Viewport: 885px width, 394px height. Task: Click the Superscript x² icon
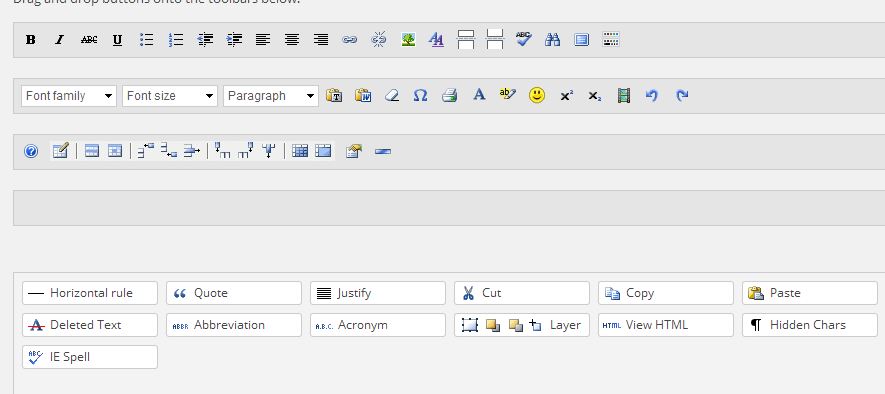click(566, 95)
